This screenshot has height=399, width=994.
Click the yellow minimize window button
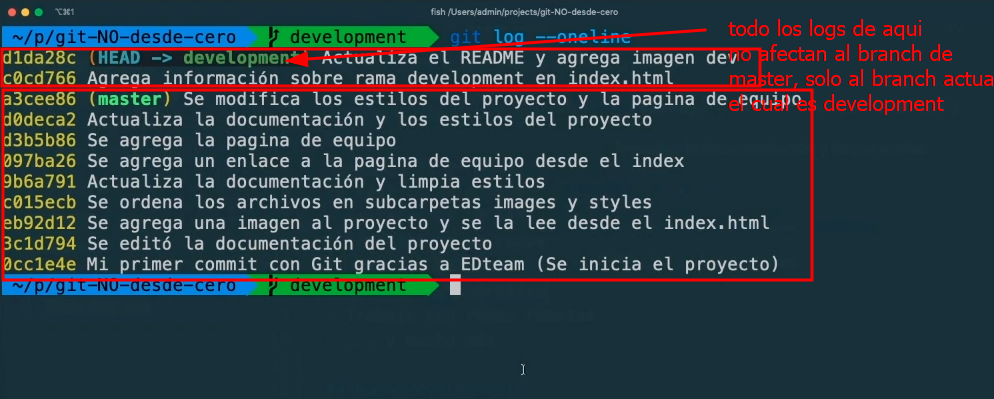25,12
